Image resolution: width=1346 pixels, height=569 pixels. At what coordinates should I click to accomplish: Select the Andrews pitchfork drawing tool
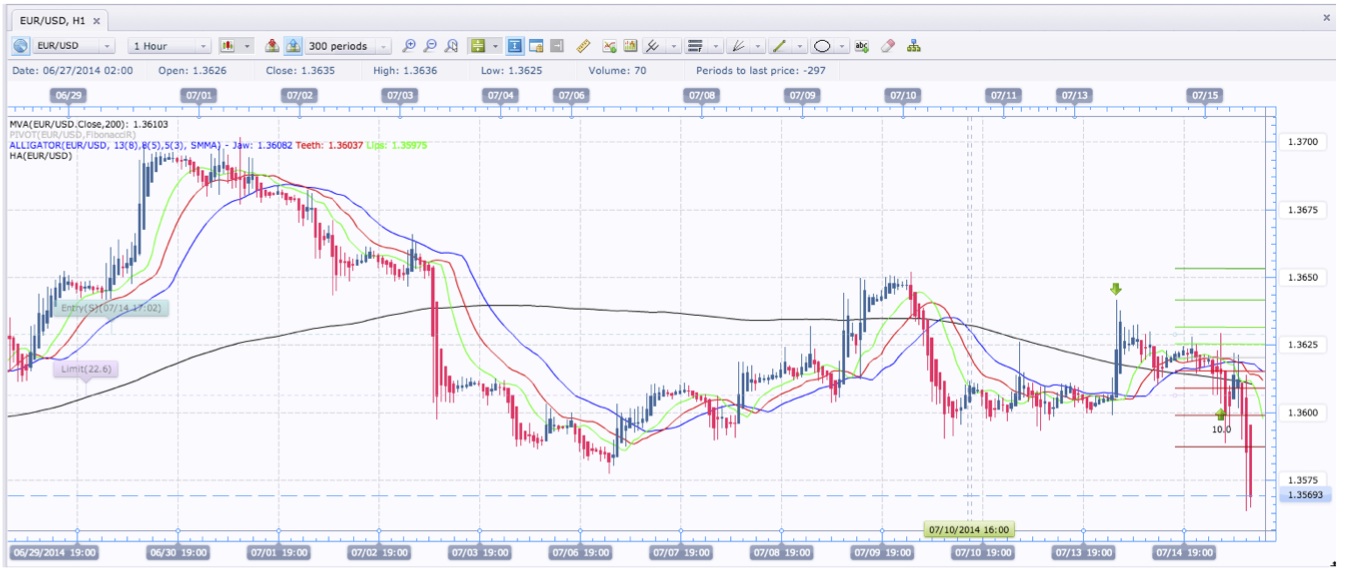click(x=653, y=46)
